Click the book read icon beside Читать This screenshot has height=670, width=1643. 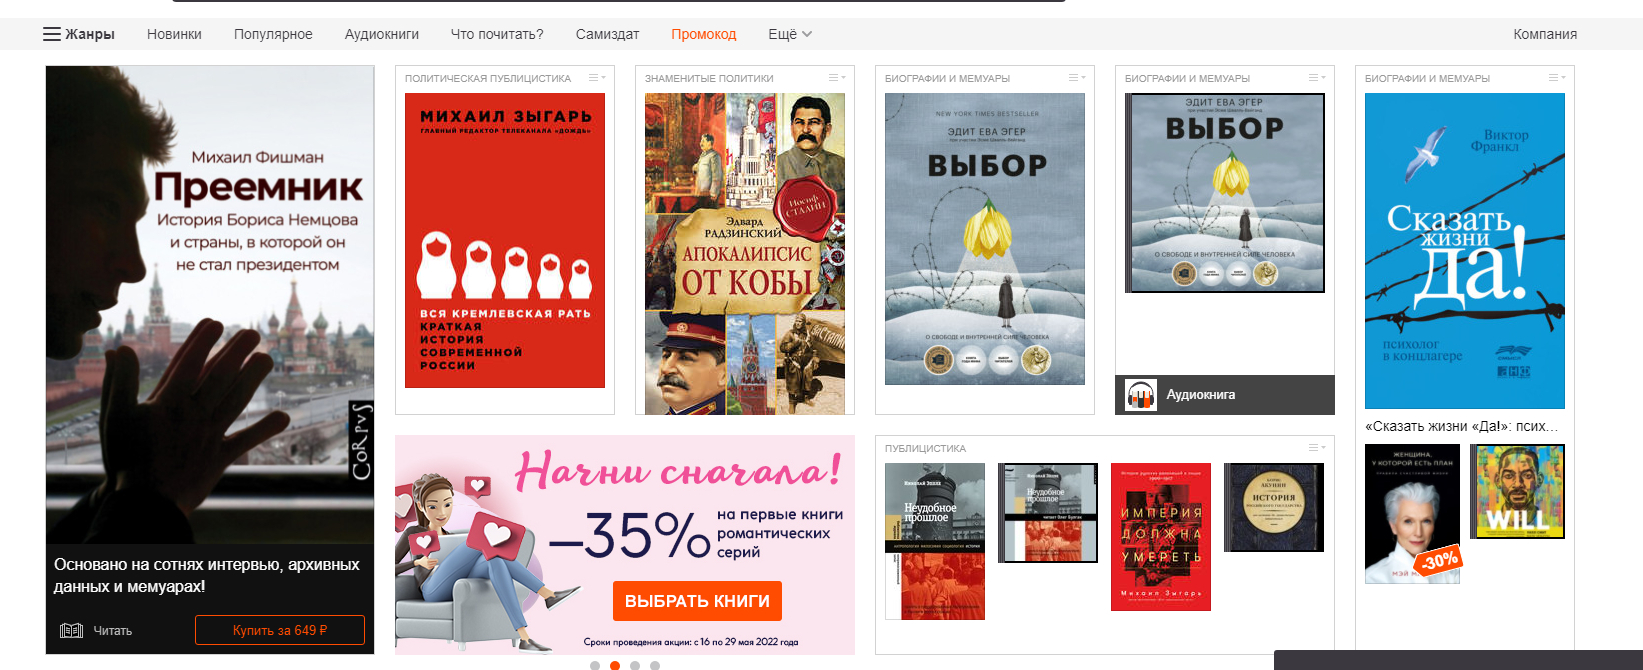(71, 630)
